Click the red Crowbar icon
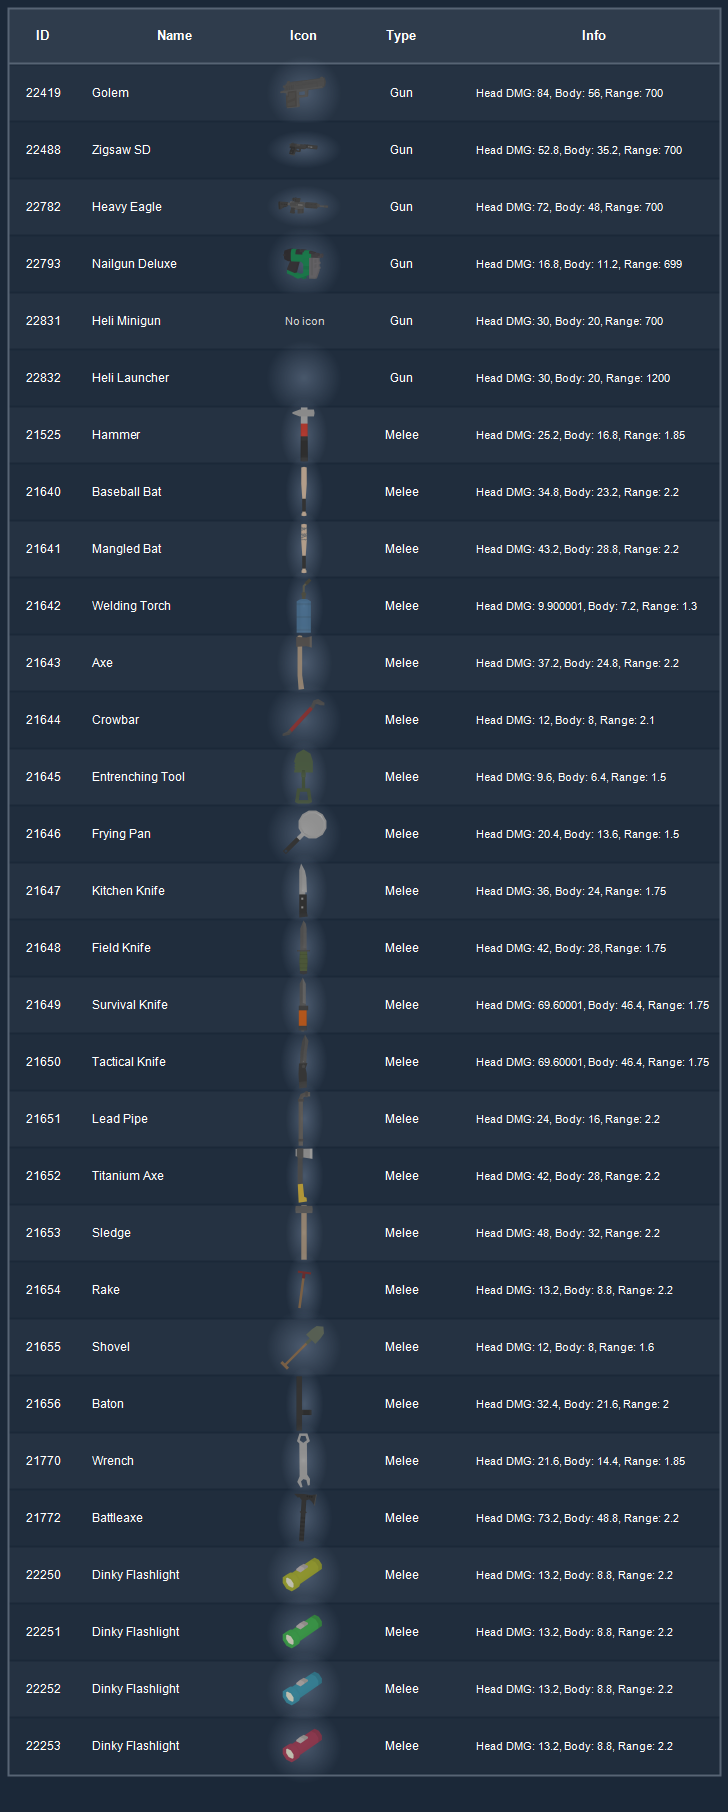 (x=303, y=720)
